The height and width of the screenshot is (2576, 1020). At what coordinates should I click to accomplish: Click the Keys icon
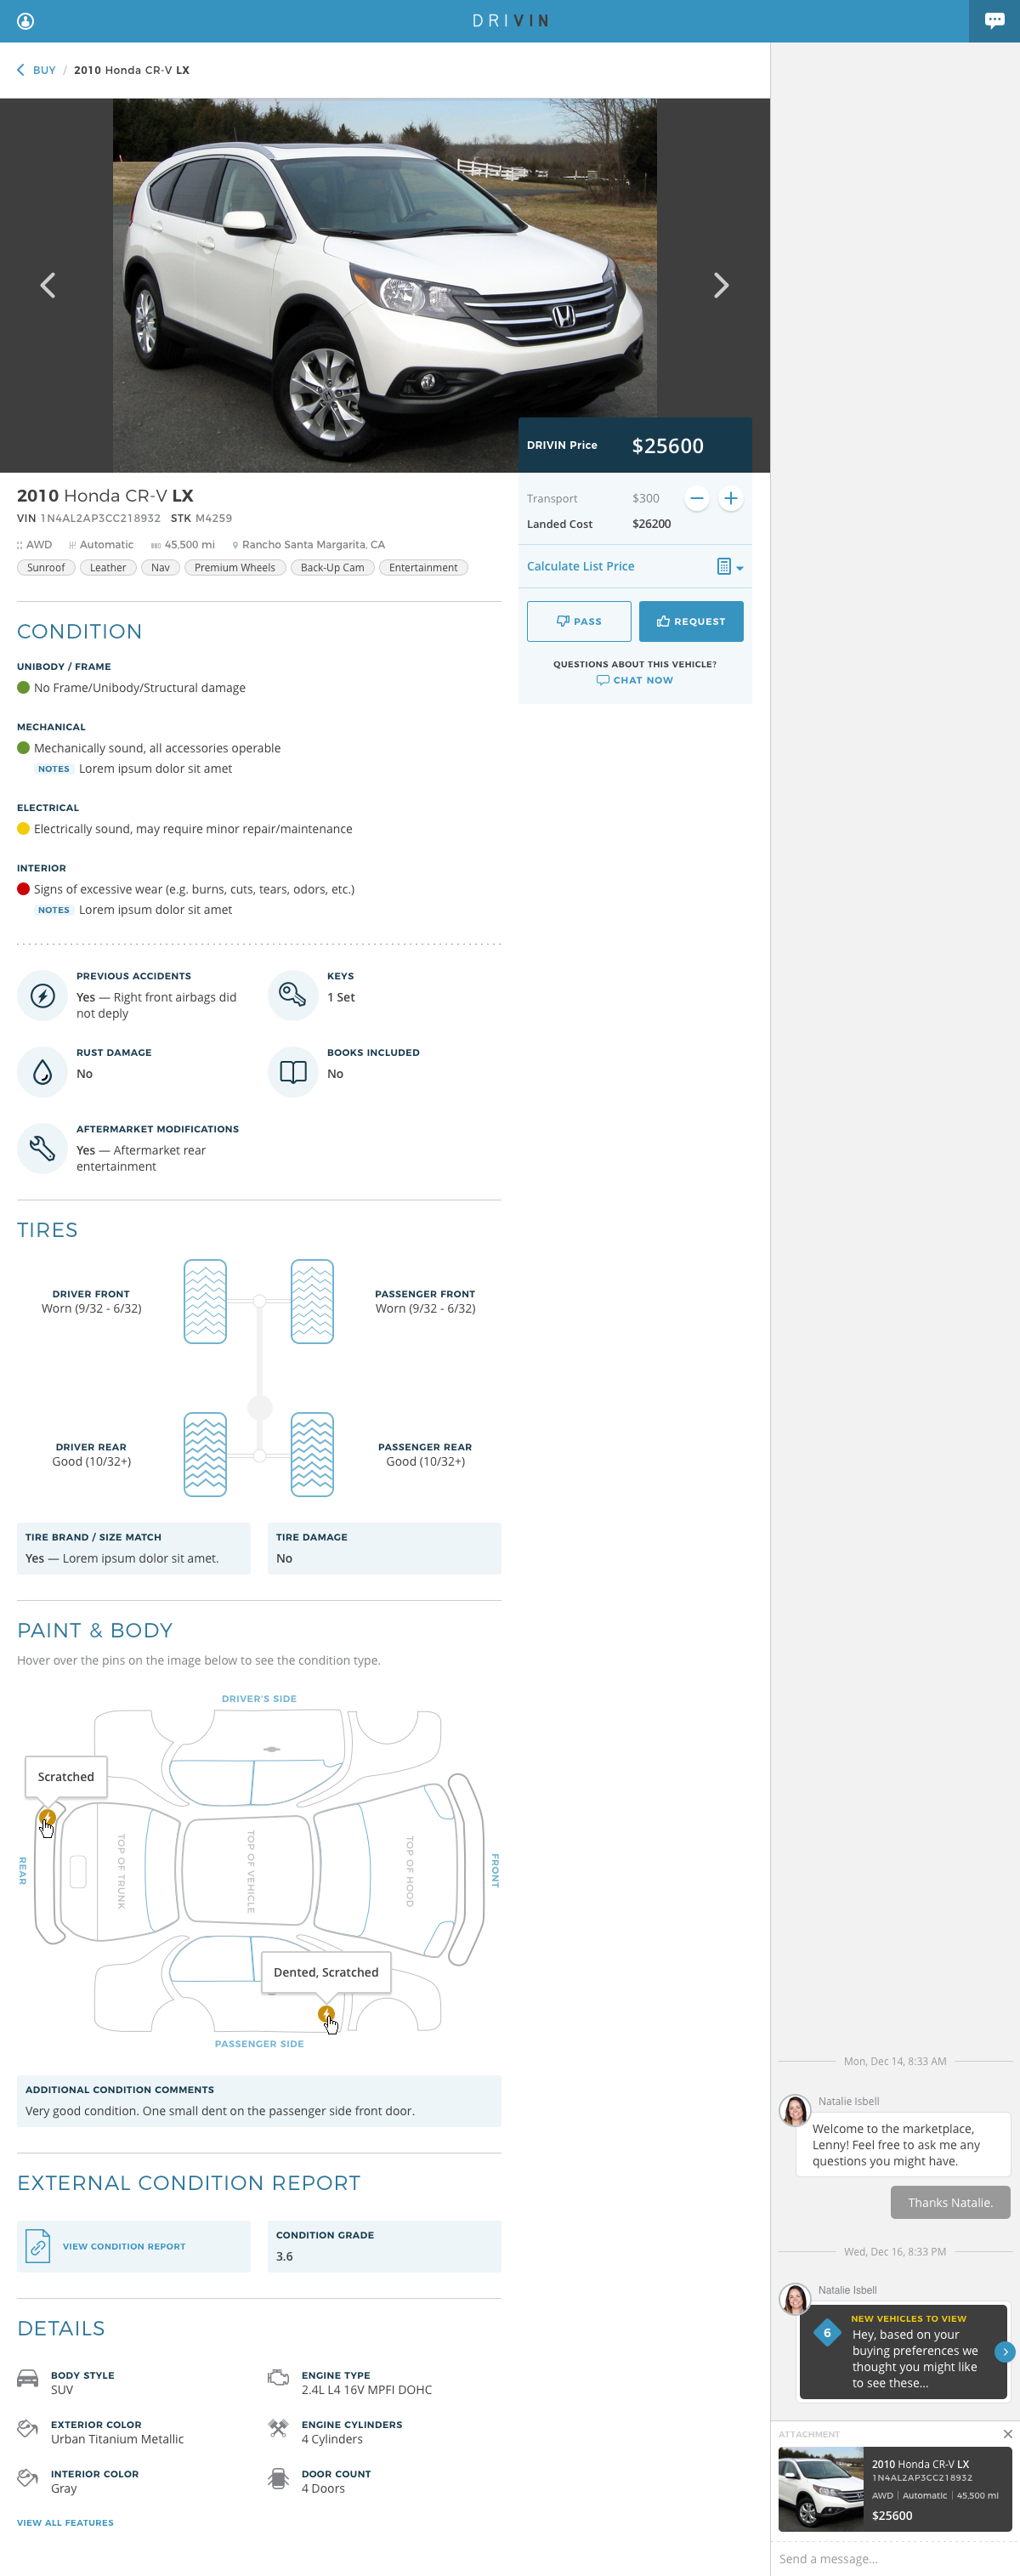[293, 995]
